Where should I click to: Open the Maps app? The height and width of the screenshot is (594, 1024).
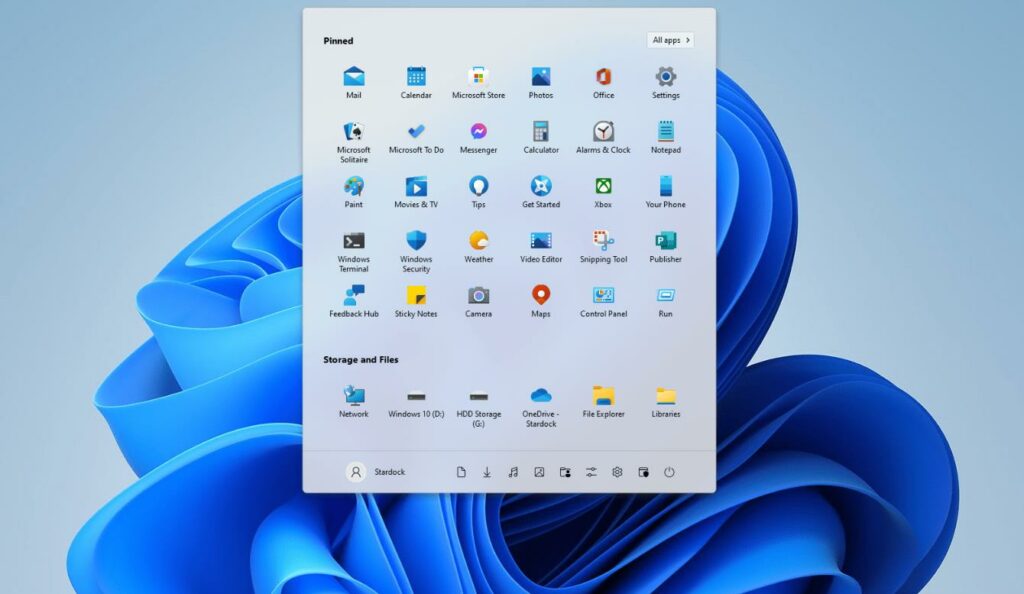[541, 302]
